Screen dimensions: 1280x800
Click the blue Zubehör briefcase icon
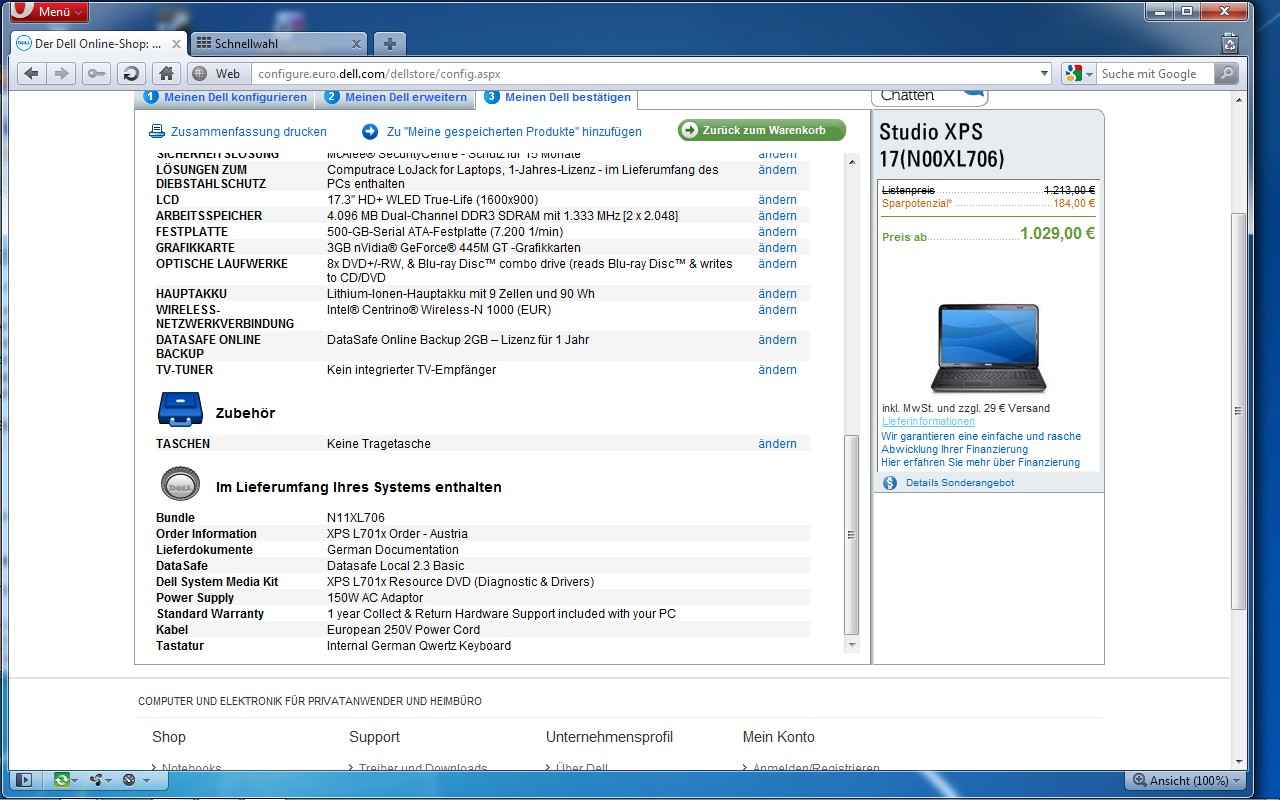(180, 409)
